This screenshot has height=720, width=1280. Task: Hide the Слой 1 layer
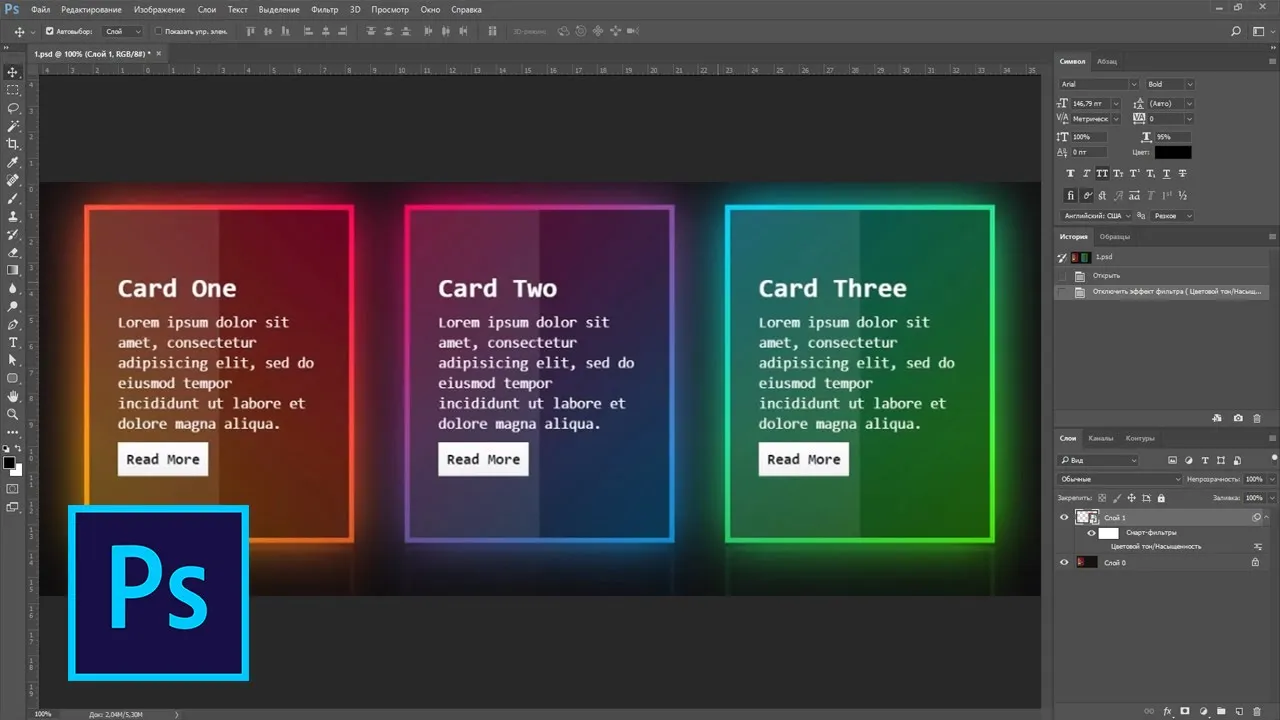click(1064, 517)
